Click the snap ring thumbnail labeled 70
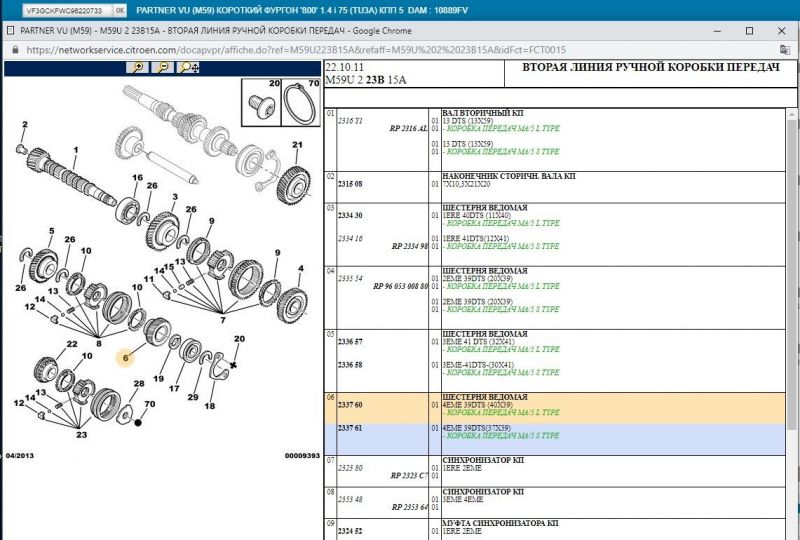Screen dimensions: 800x540 [x=300, y=106]
